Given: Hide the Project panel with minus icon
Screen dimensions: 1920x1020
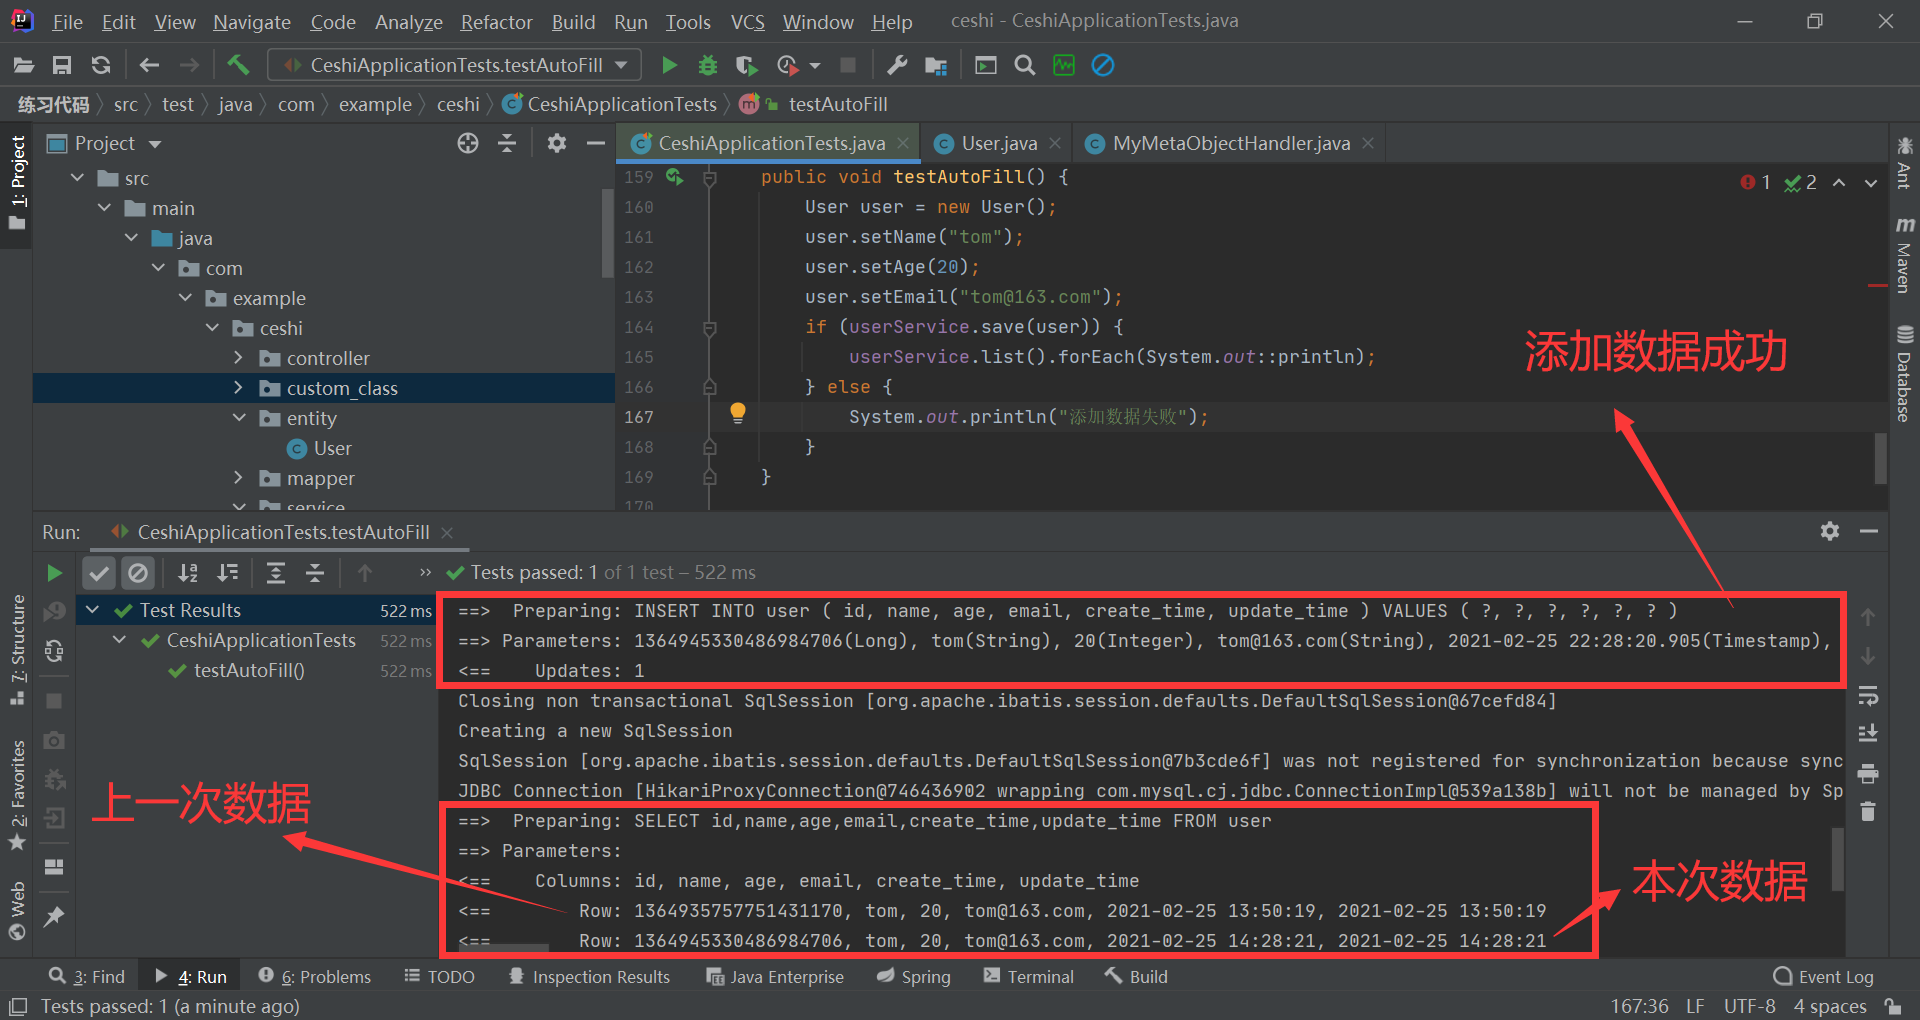Looking at the screenshot, I should pyautogui.click(x=596, y=143).
